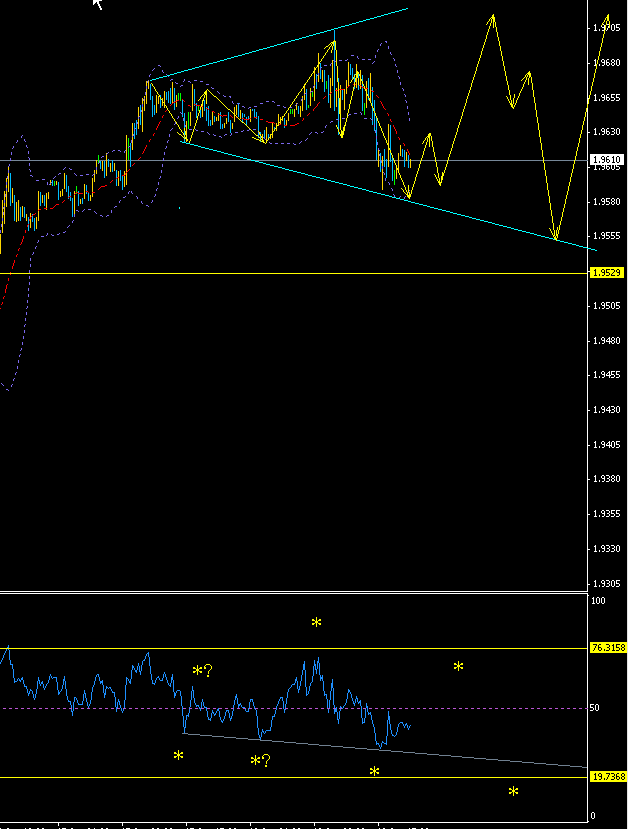628x829 pixels.
Task: Click the 1.9305 price axis value
Action: tap(607, 584)
